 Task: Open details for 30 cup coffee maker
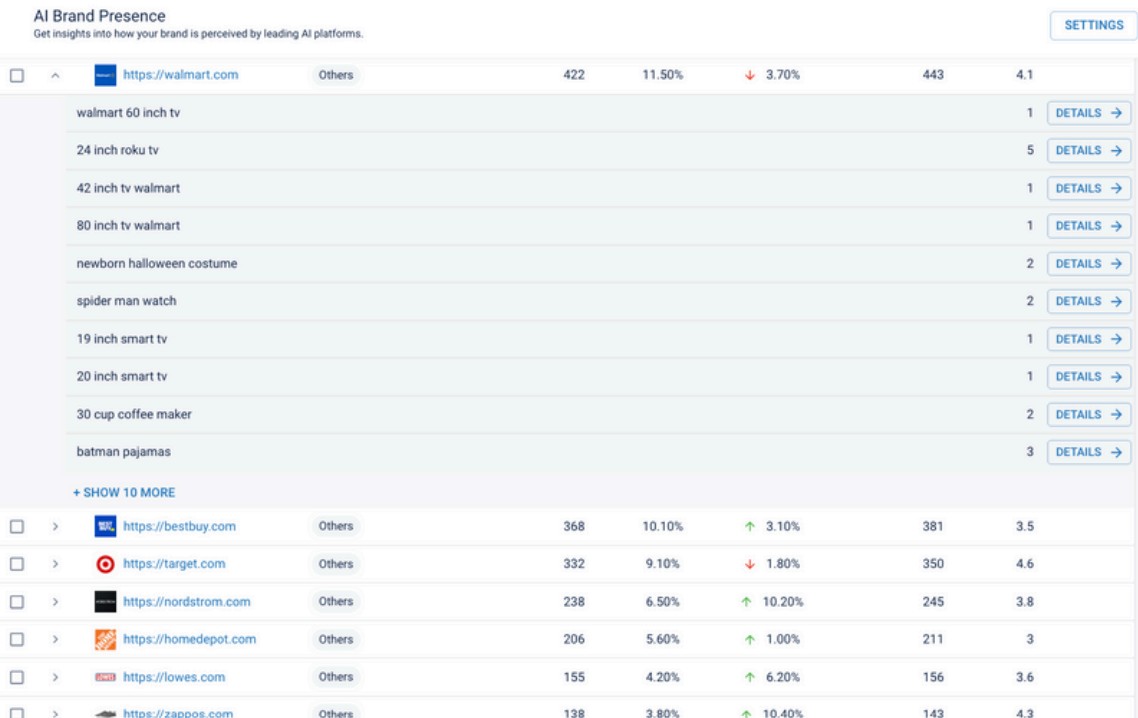1089,415
